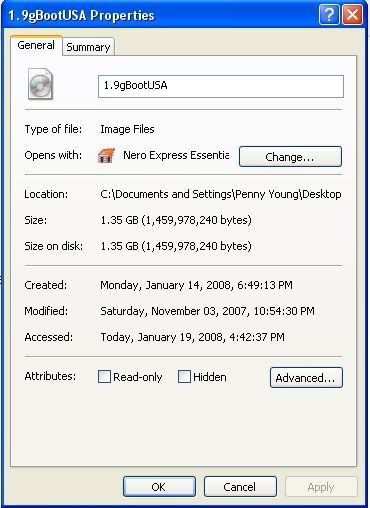This screenshot has width=370, height=508.
Task: Enable the Read-only attribute checkbox
Action: 104,377
